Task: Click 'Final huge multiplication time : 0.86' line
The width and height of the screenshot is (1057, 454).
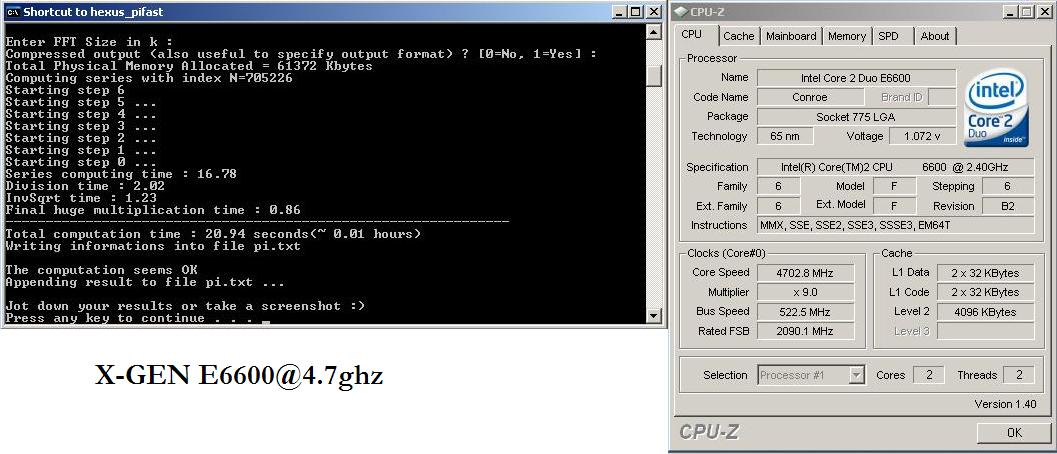Action: 153,210
